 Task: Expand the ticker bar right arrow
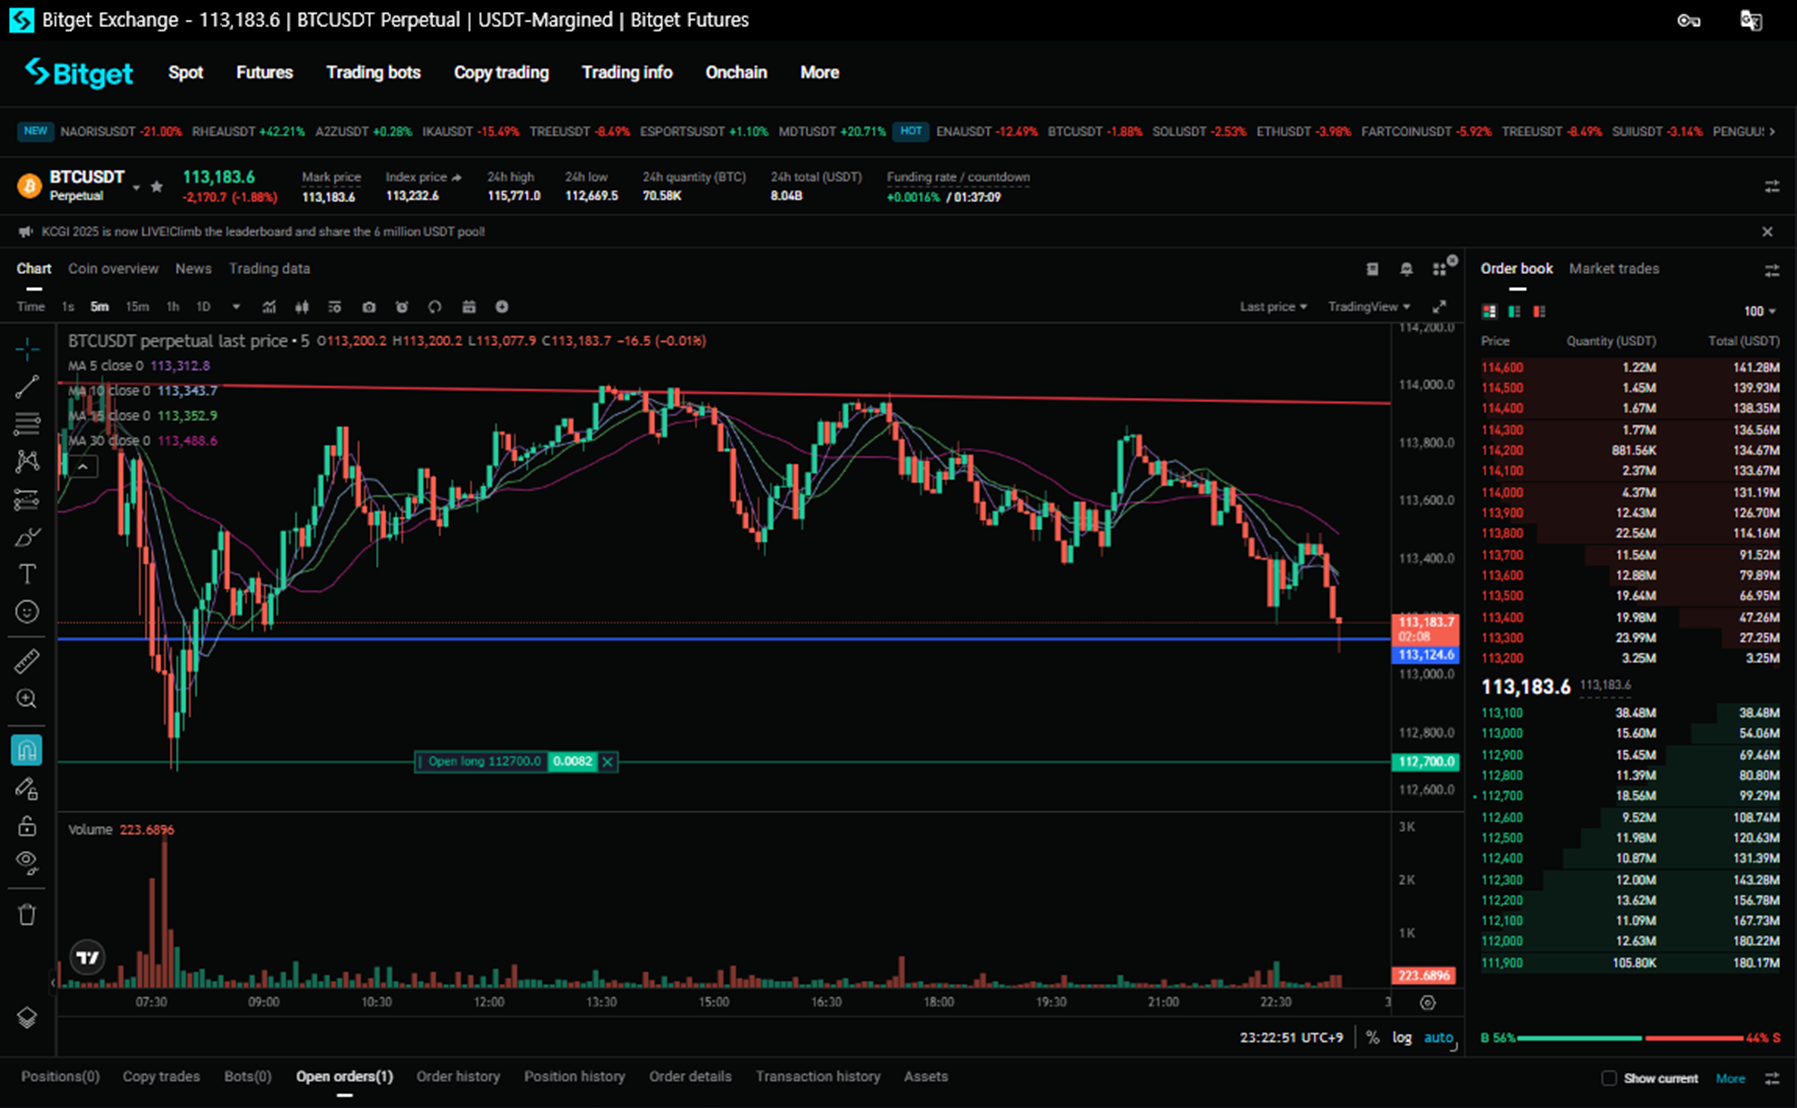click(x=1772, y=131)
